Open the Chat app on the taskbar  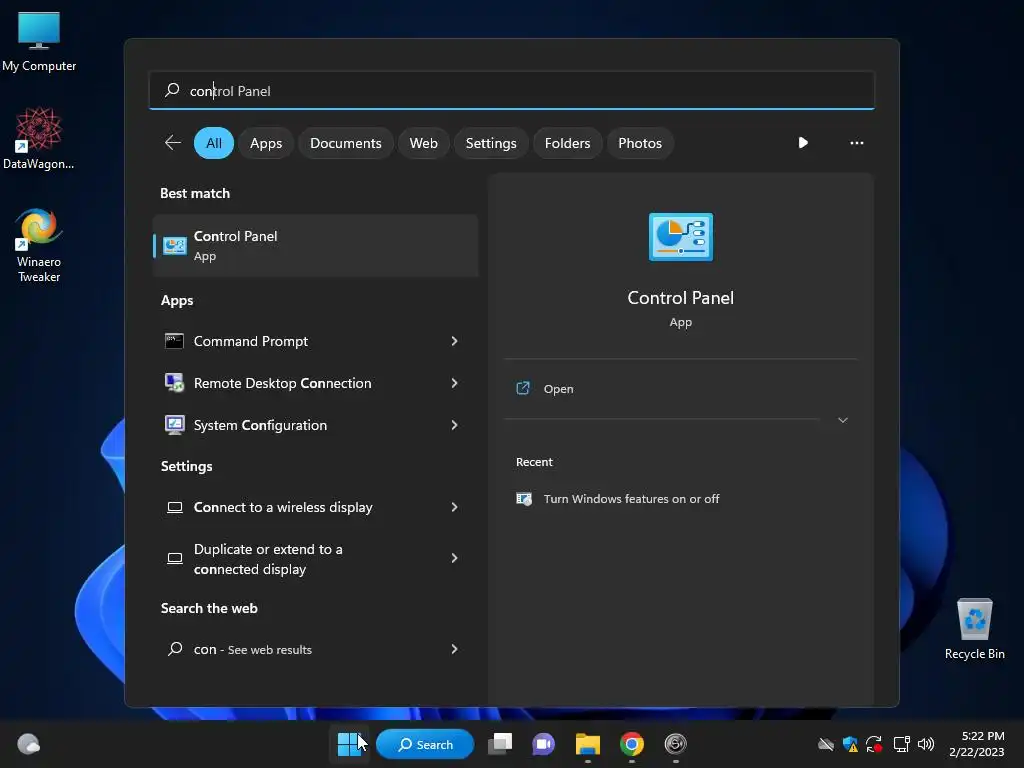click(543, 744)
